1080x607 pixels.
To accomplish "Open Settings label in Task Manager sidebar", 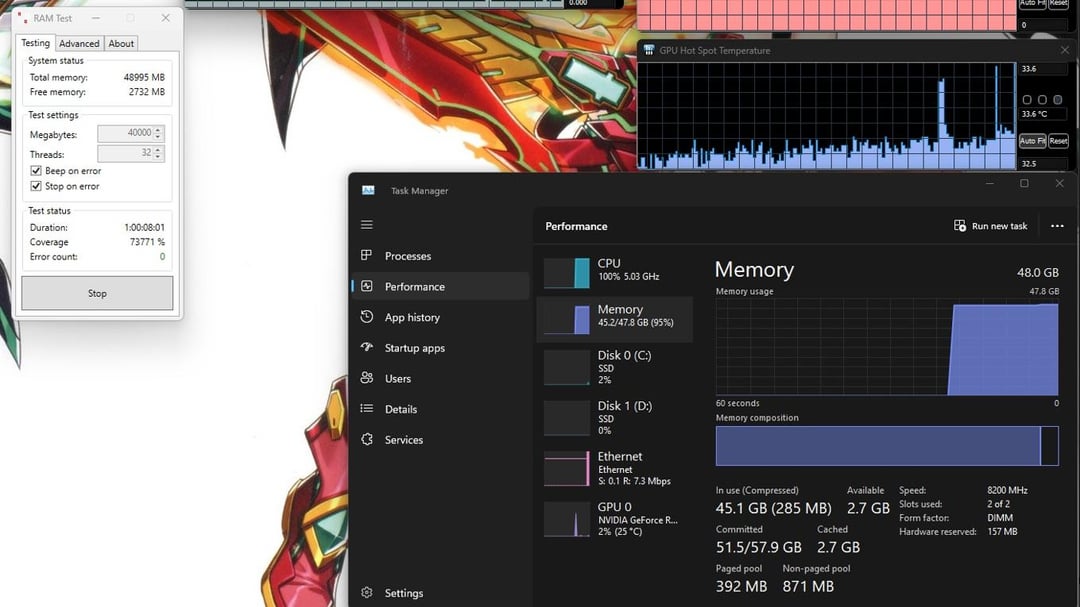I will 404,593.
